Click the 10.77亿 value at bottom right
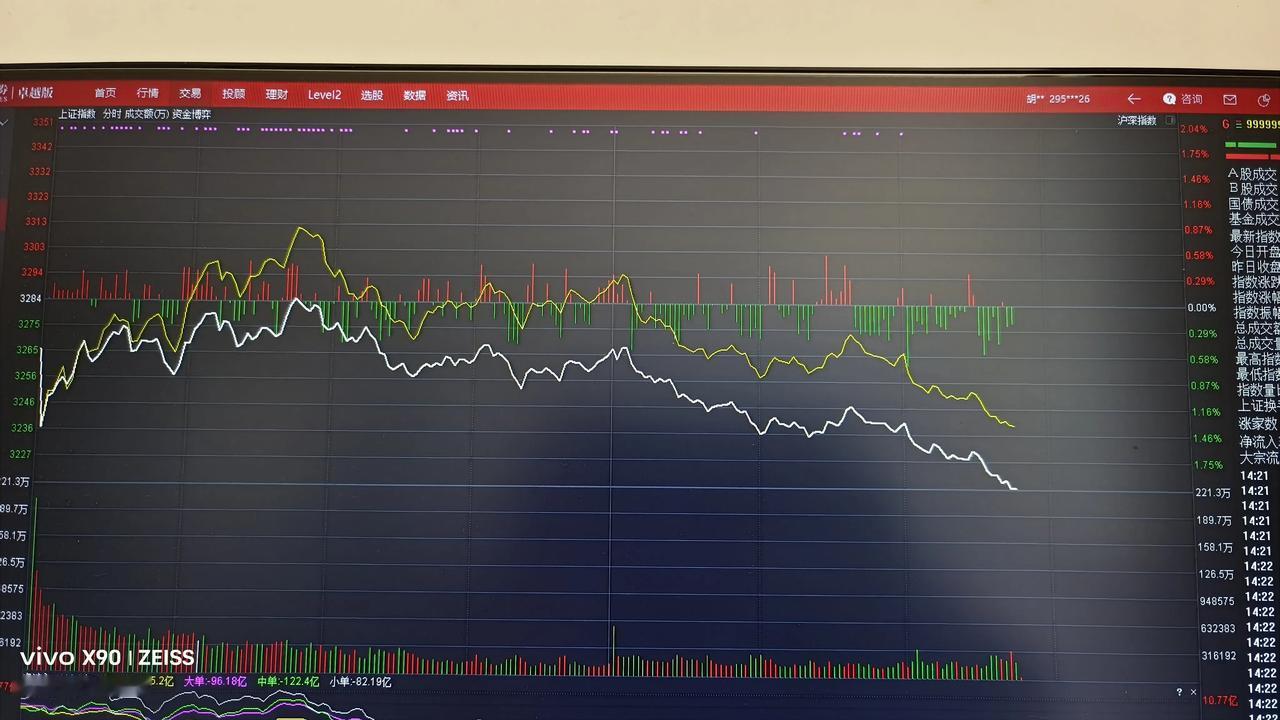This screenshot has height=720, width=1280. [1220, 701]
